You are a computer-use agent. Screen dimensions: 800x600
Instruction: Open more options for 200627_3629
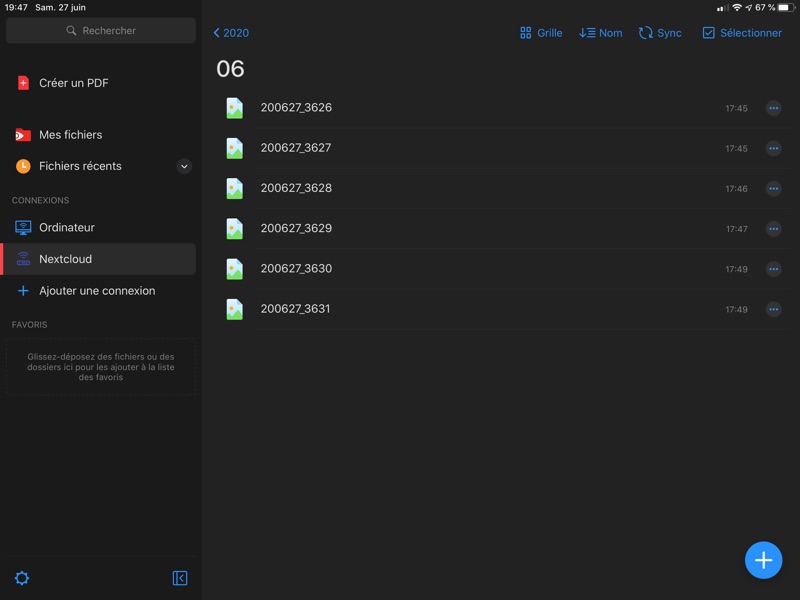click(773, 229)
